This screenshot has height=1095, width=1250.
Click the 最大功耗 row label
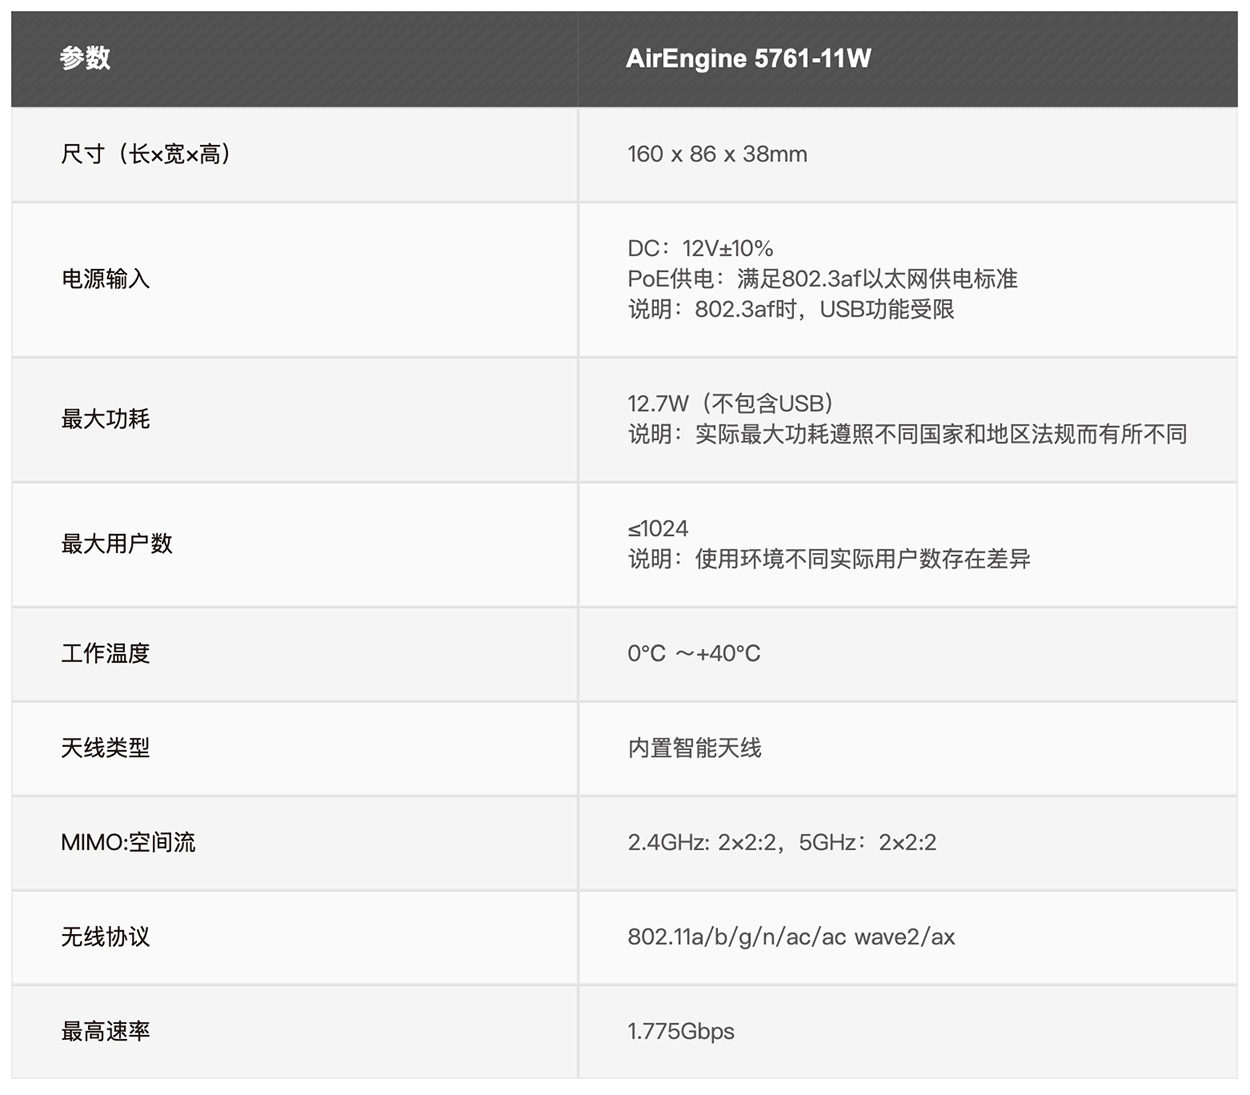pyautogui.click(x=105, y=419)
